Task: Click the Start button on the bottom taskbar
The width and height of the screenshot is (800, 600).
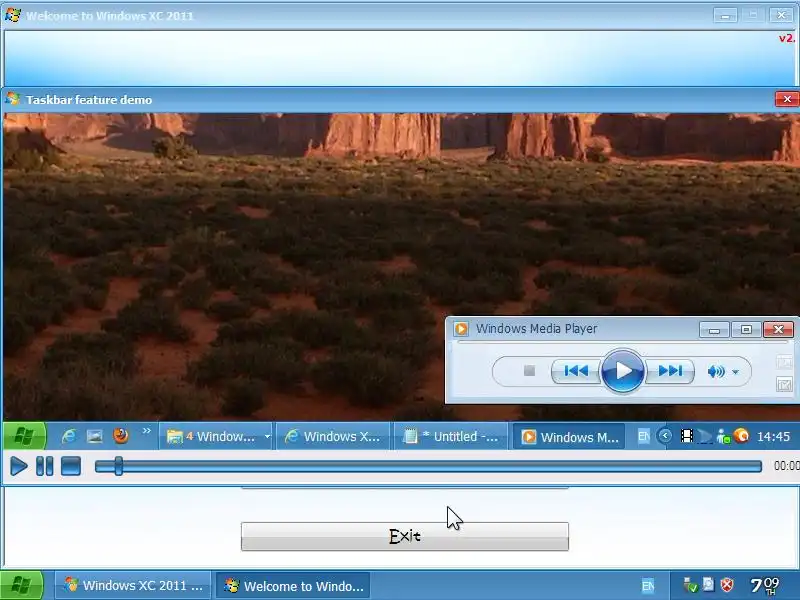Action: (21, 586)
